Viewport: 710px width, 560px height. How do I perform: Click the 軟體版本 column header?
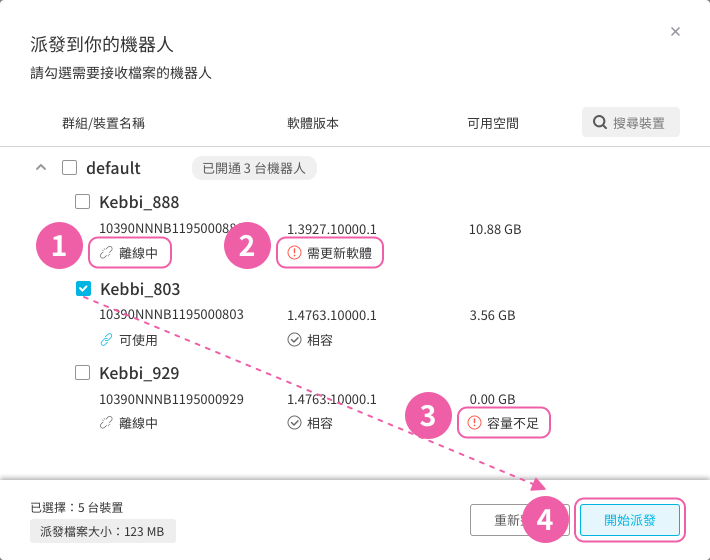pyautogui.click(x=313, y=123)
